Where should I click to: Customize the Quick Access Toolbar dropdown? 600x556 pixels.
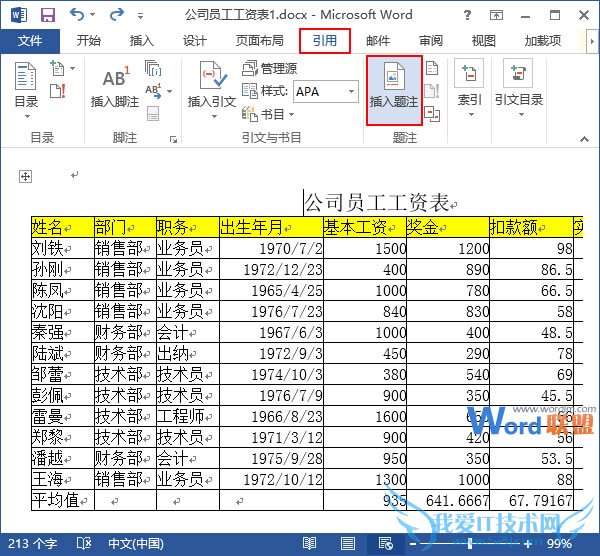pos(140,16)
